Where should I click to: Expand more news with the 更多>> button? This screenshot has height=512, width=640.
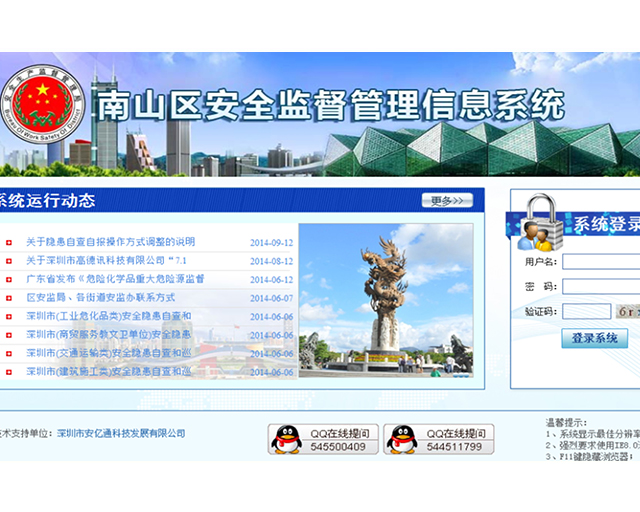coord(447,201)
